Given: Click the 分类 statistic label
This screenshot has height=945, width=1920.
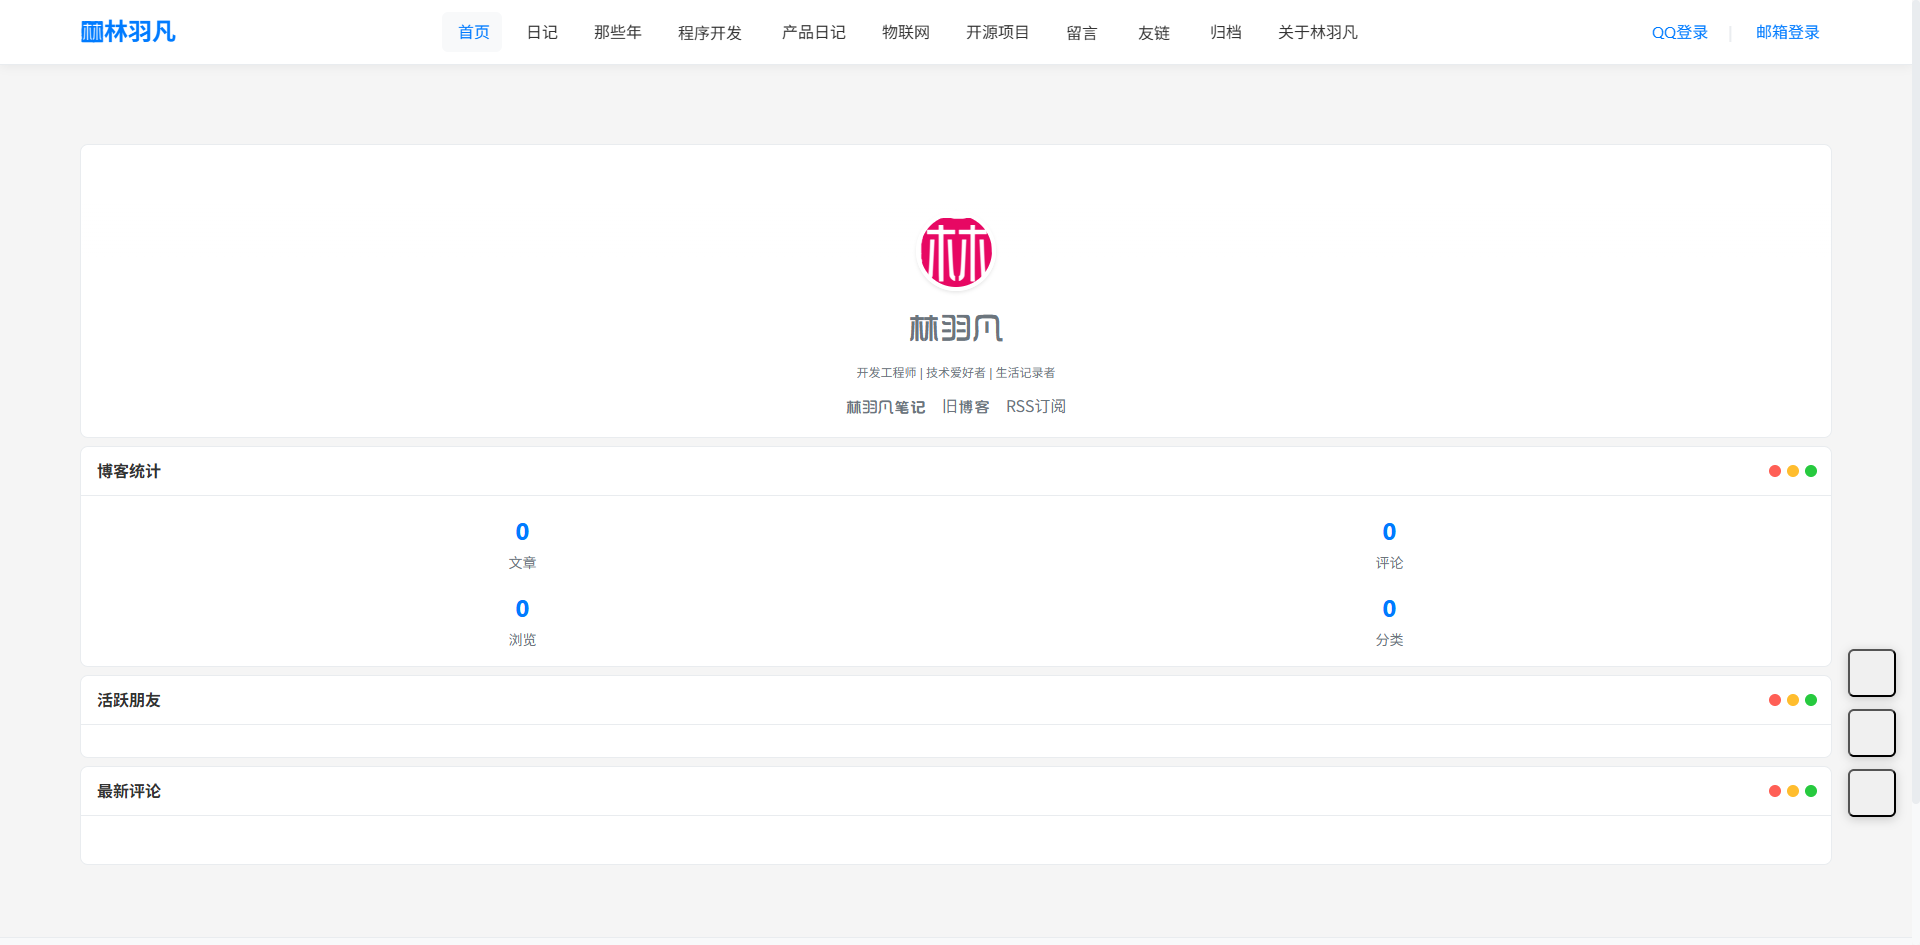Looking at the screenshot, I should pos(1389,640).
